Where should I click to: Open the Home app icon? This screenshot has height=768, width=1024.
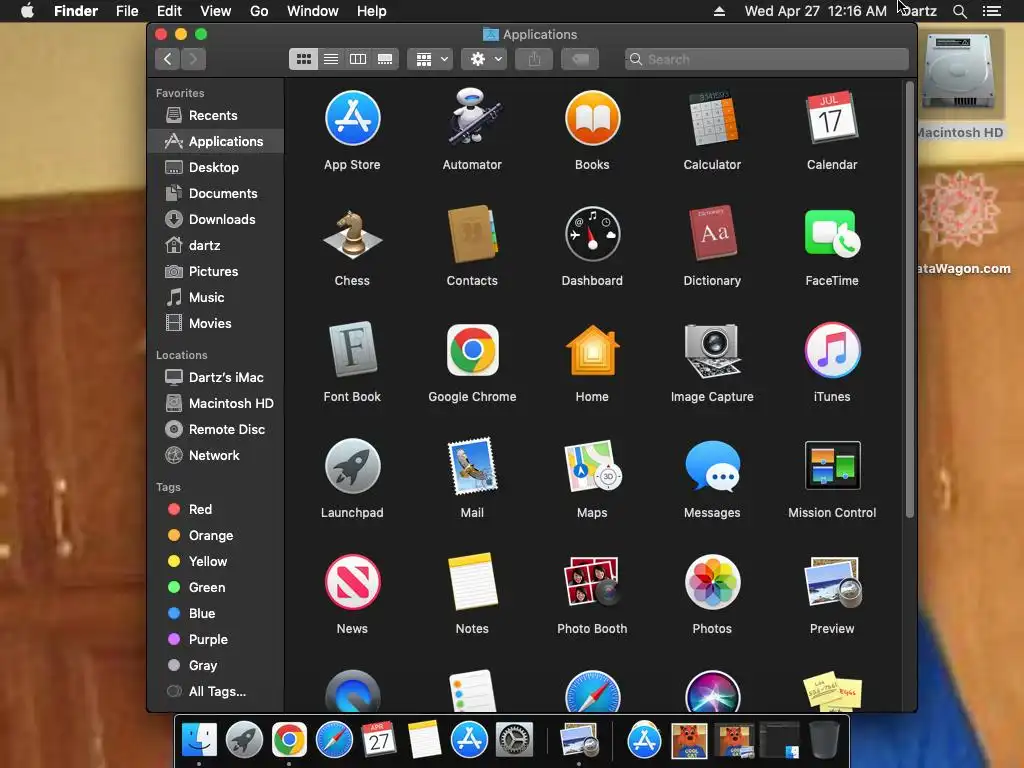(x=592, y=350)
